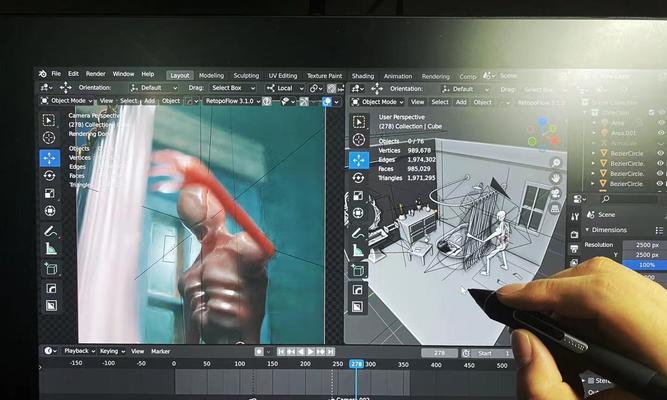
Task: Open Drag Select Box dropdown
Action: coord(233,88)
